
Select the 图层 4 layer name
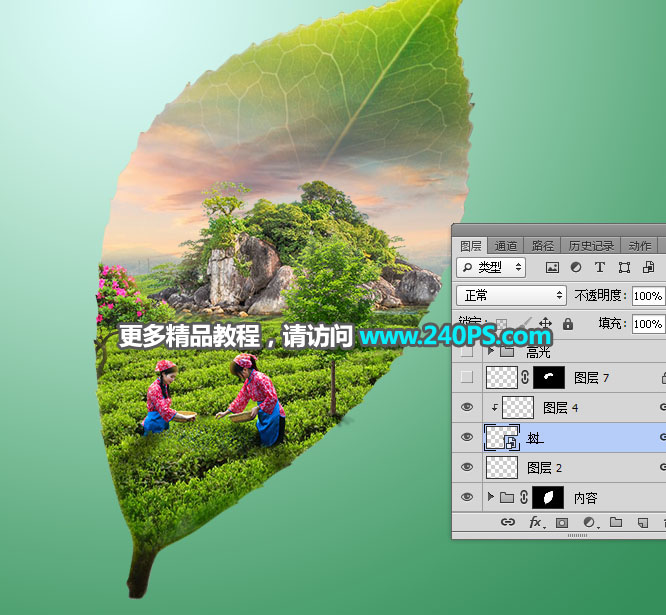[x=561, y=408]
